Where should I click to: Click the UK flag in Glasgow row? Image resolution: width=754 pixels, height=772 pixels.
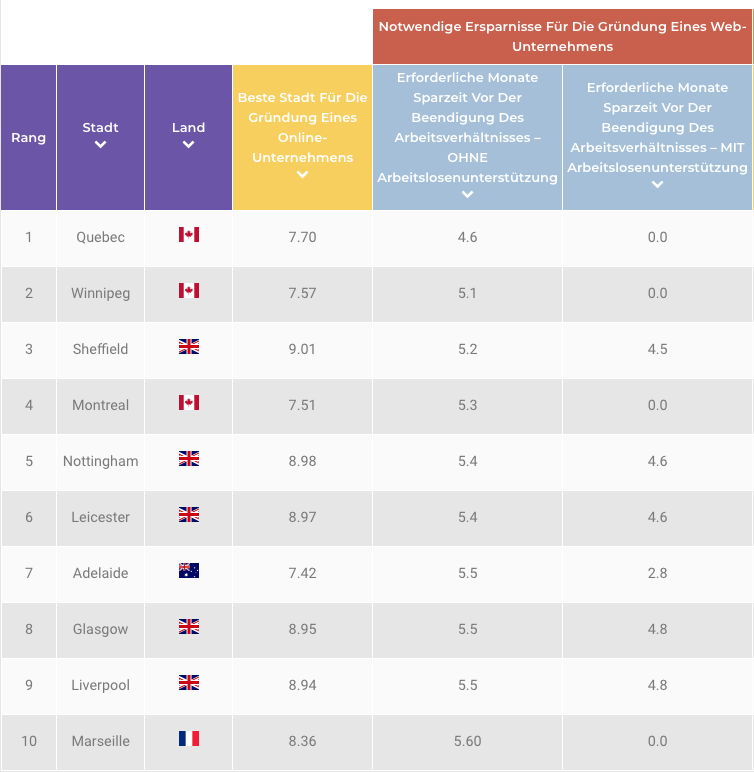pos(188,627)
